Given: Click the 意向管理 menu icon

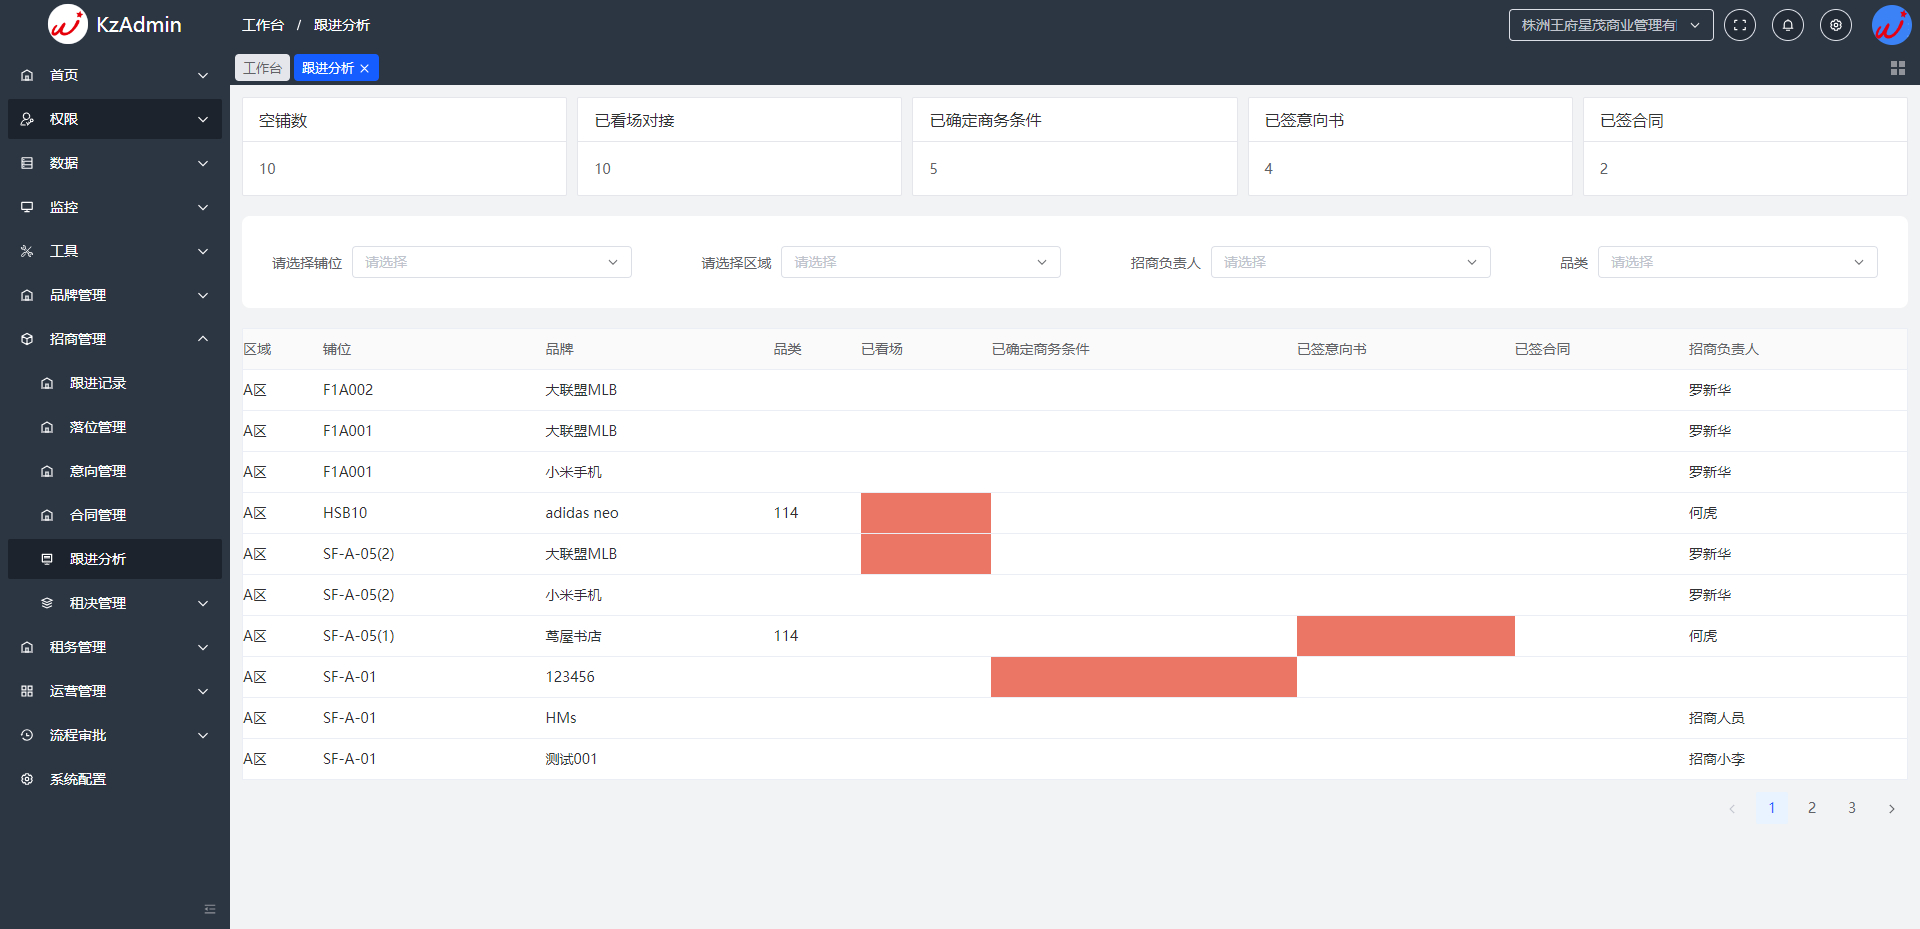Looking at the screenshot, I should [x=47, y=471].
